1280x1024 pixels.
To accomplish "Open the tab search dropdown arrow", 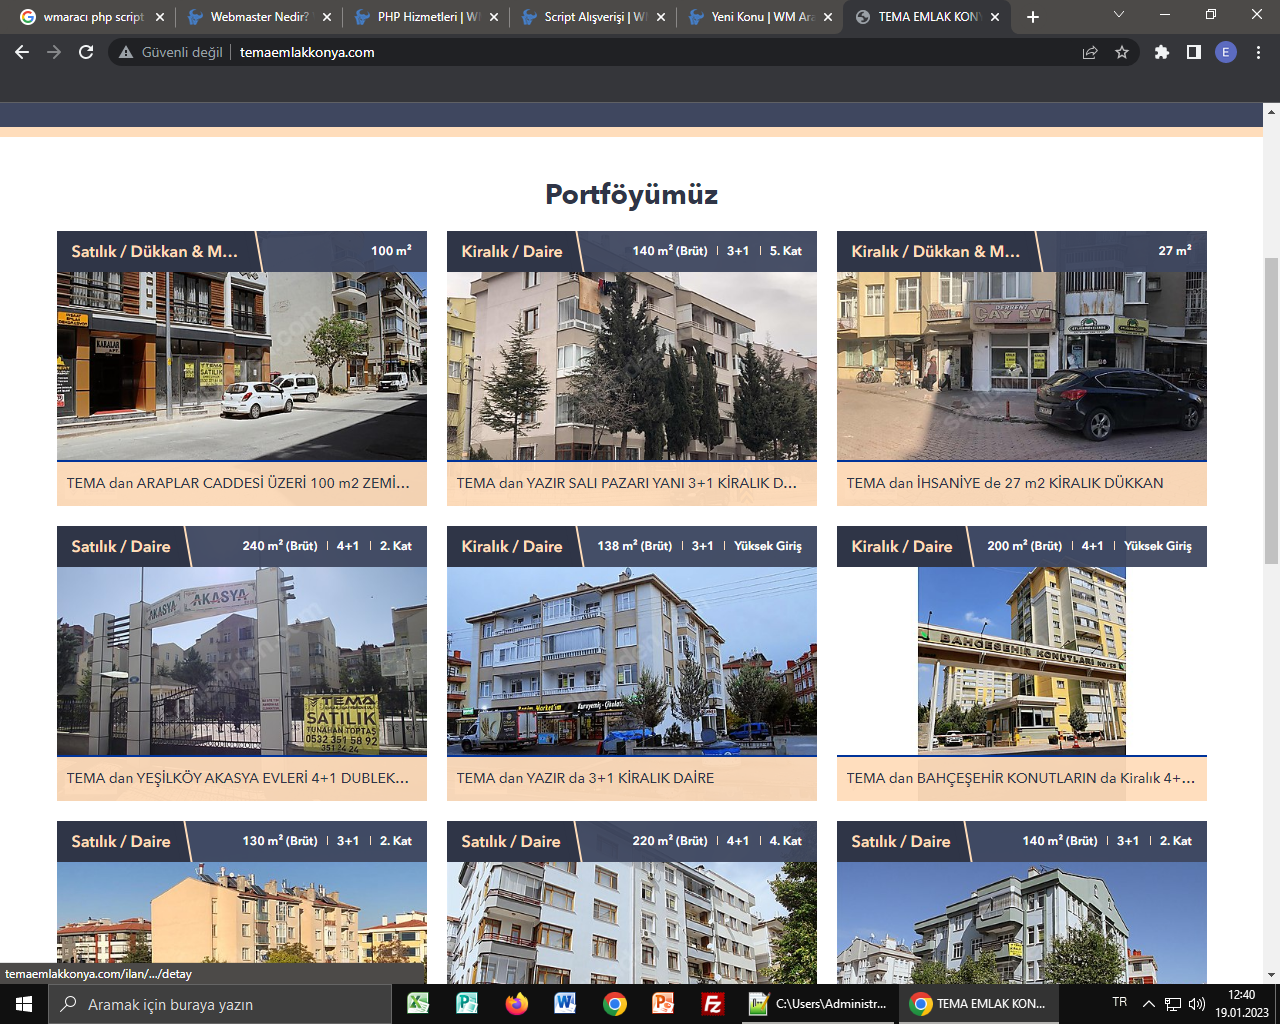I will click(x=1119, y=15).
